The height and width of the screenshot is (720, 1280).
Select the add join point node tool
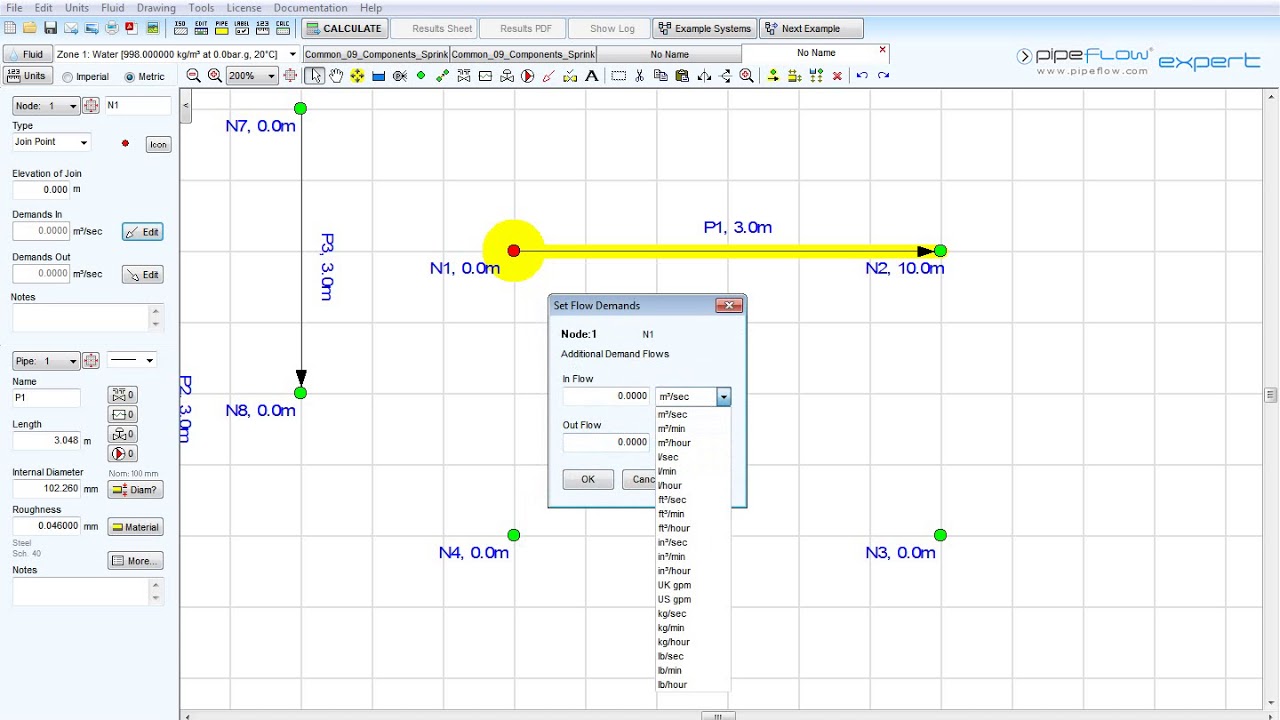421,76
